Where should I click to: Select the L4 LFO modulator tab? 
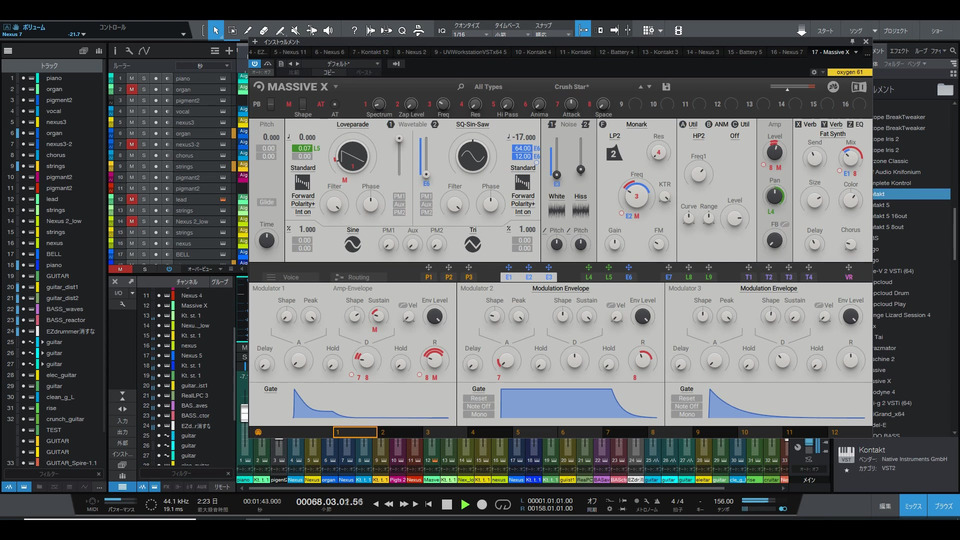(x=588, y=277)
